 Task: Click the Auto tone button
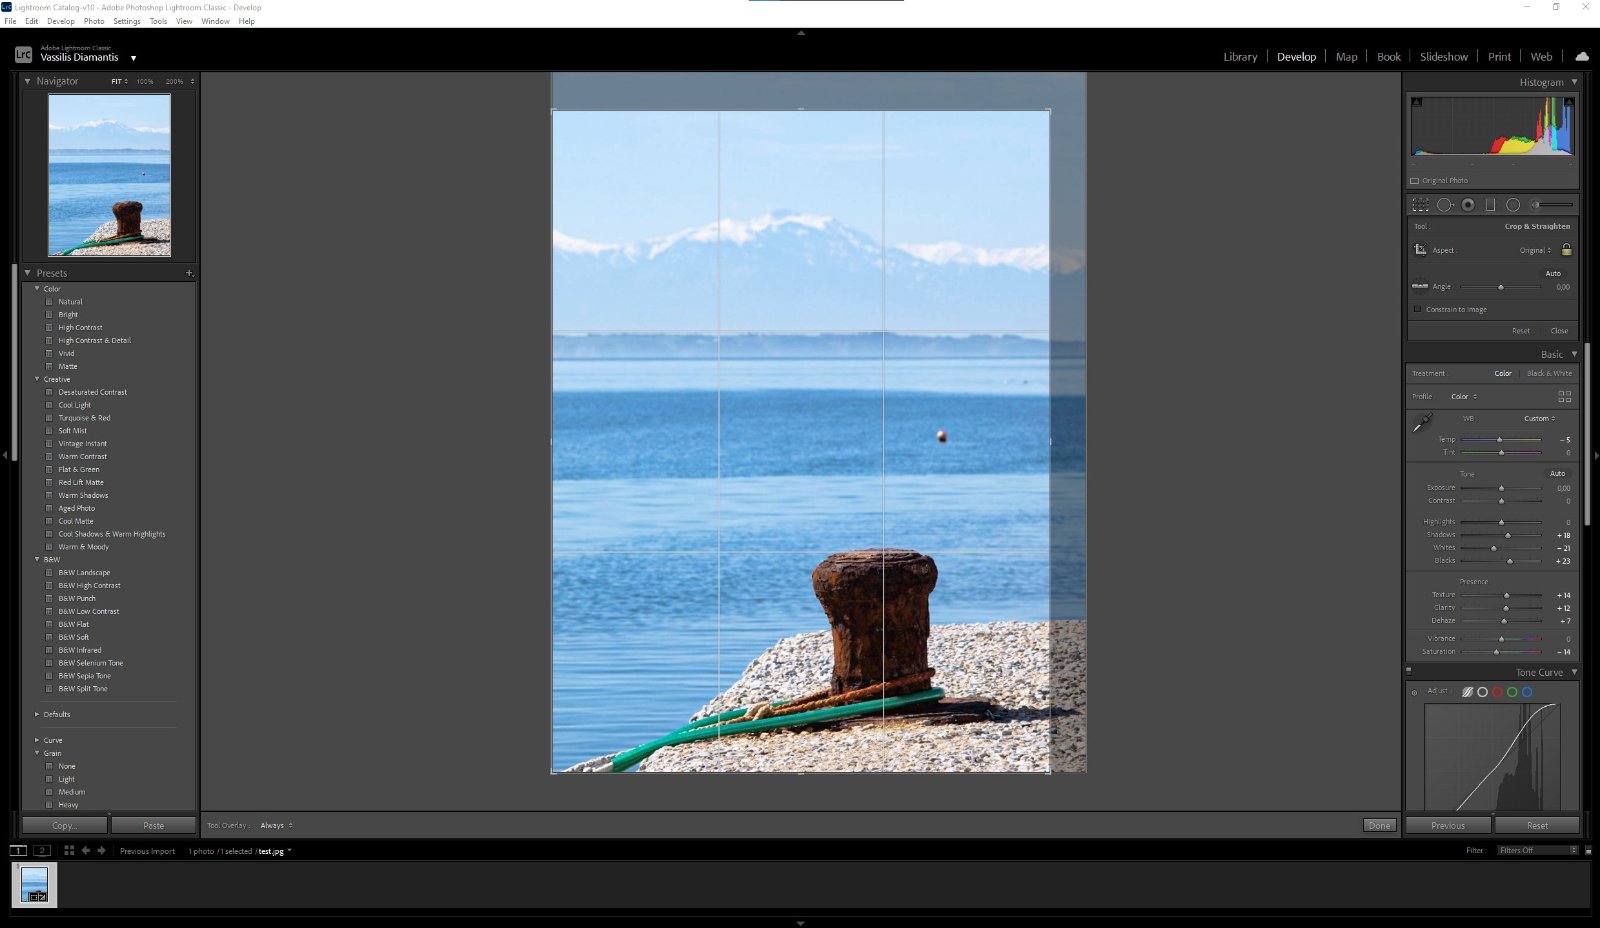coord(1557,474)
